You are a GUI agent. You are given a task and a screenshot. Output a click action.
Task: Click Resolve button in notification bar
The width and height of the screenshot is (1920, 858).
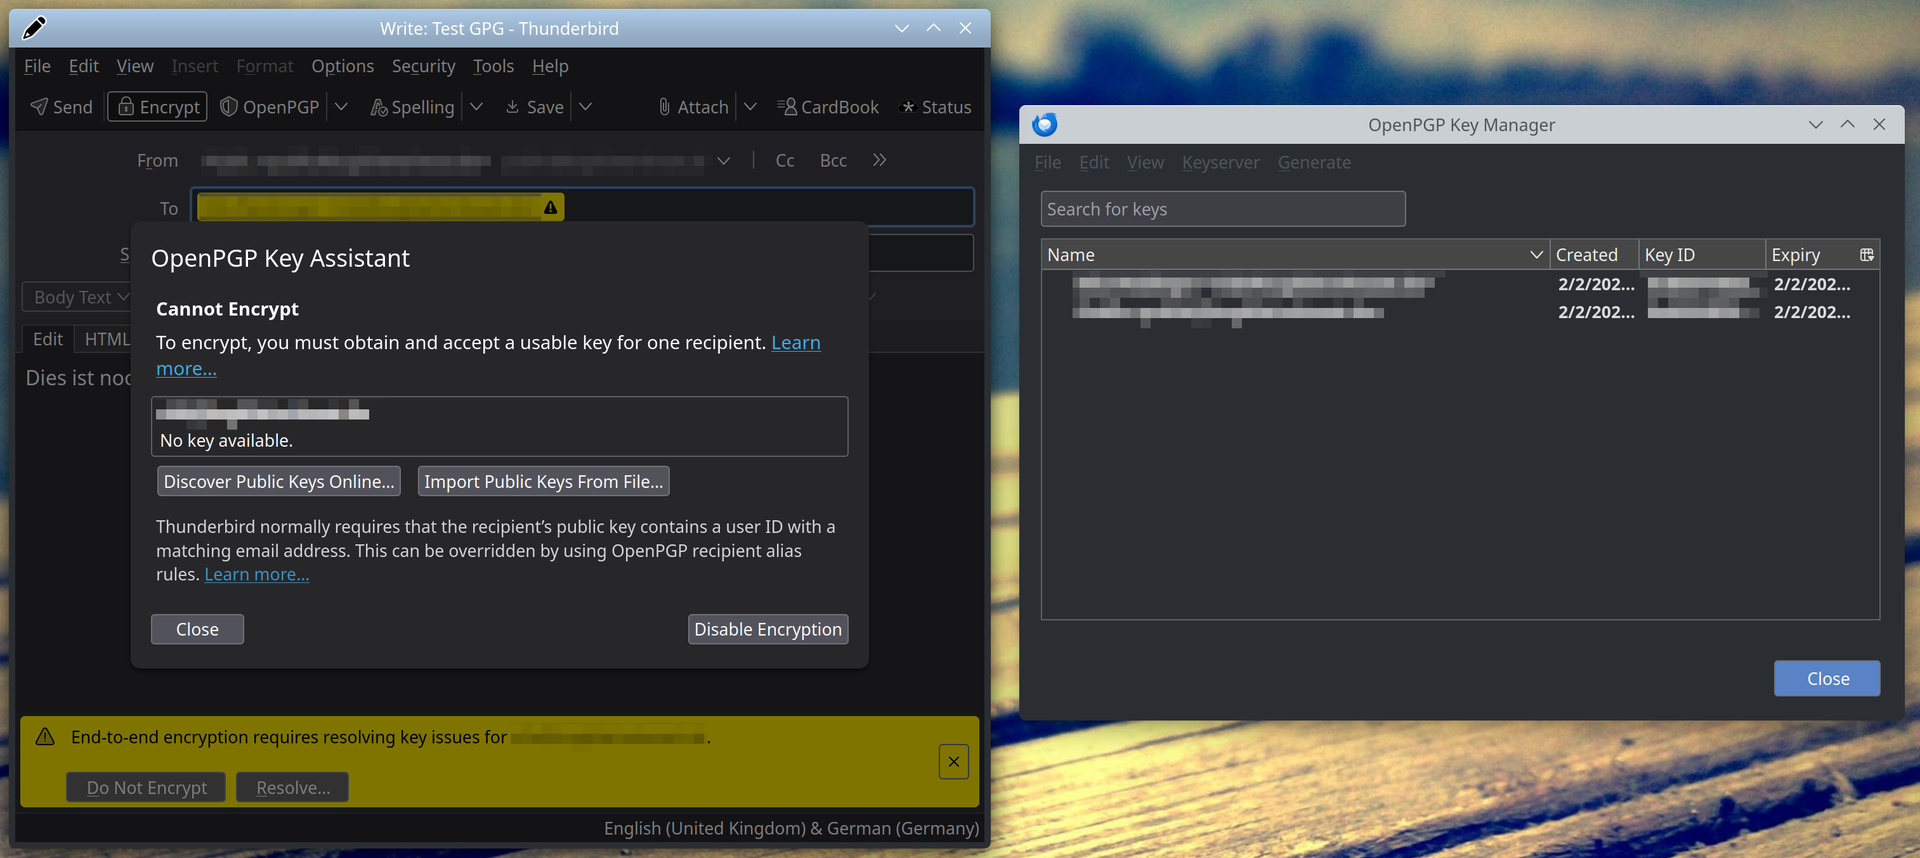292,788
